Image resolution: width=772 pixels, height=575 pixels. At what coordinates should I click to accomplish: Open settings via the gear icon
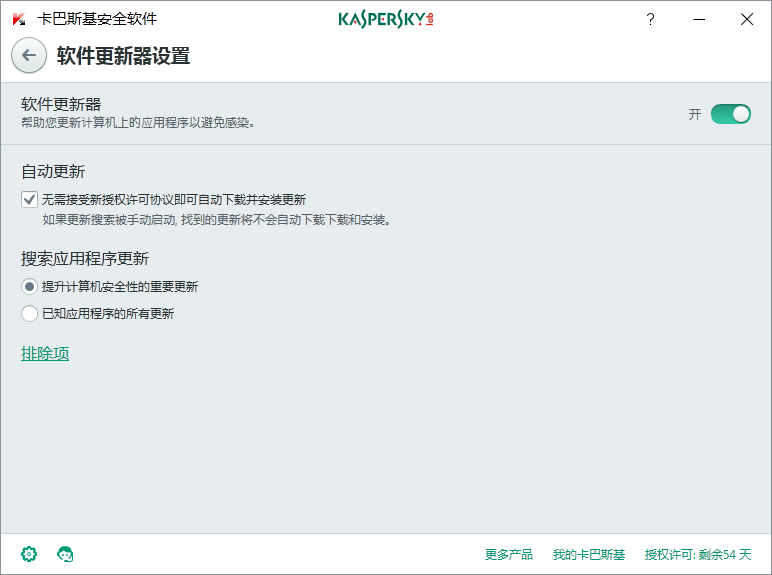29,554
